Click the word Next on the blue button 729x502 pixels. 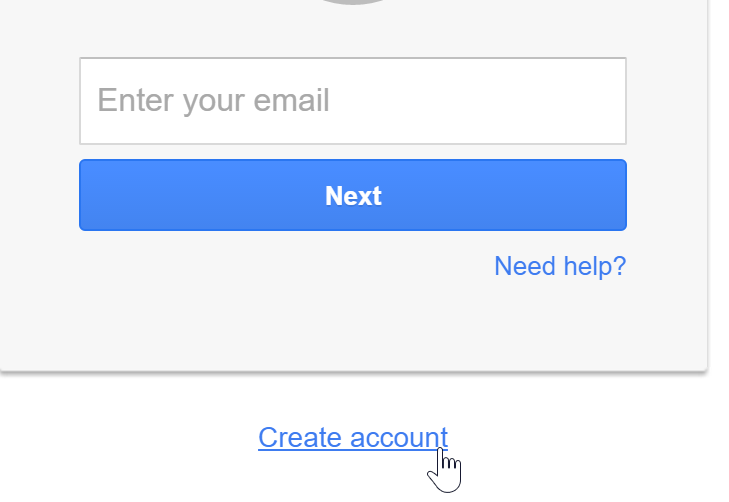click(x=353, y=196)
